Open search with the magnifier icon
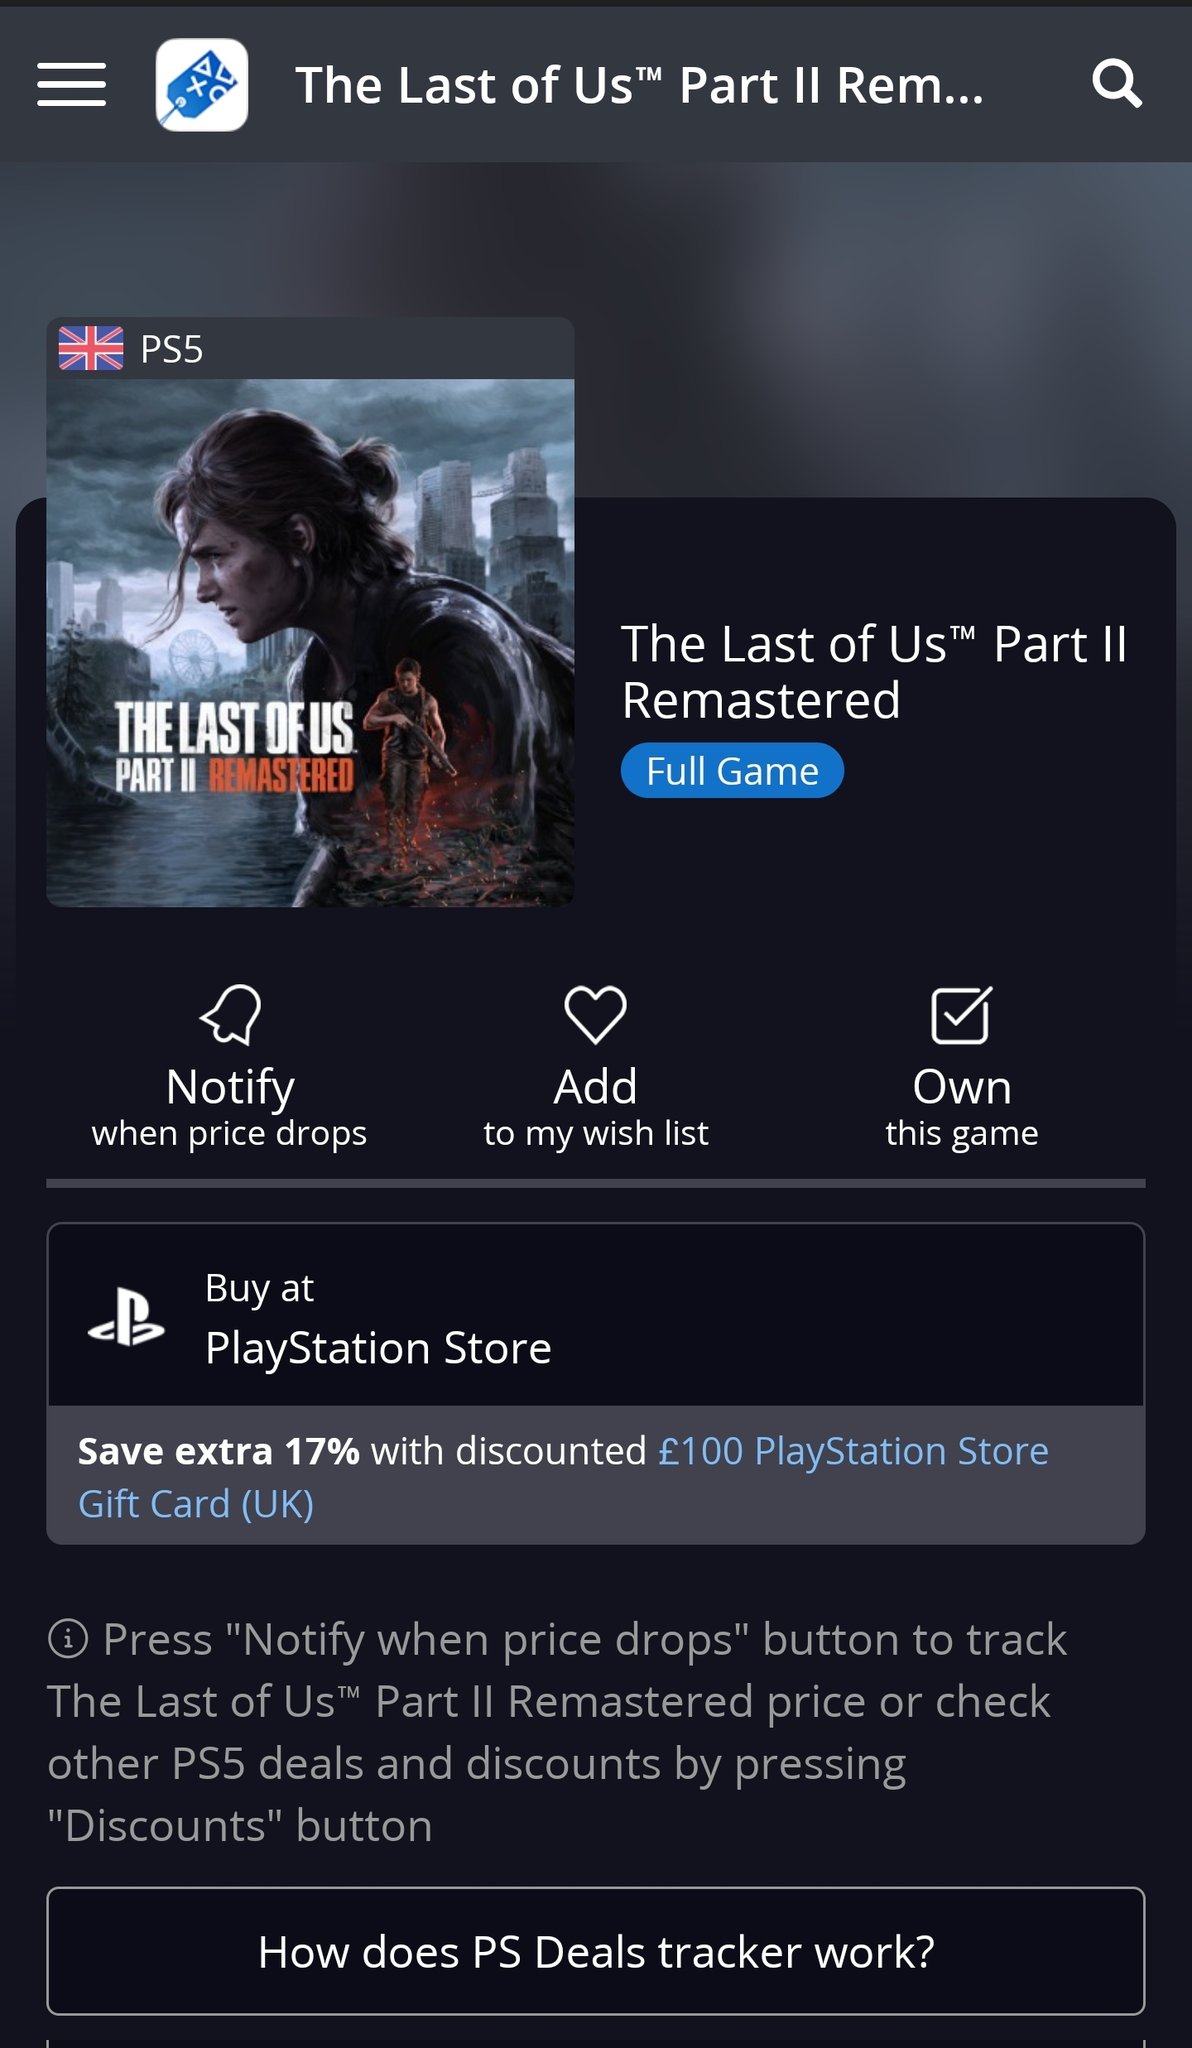The image size is (1192, 2048). 1116,84
